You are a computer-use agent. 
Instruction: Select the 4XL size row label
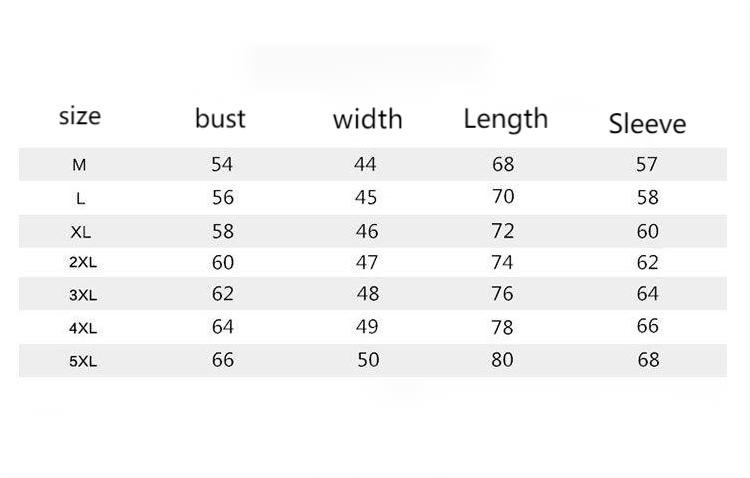[82, 328]
